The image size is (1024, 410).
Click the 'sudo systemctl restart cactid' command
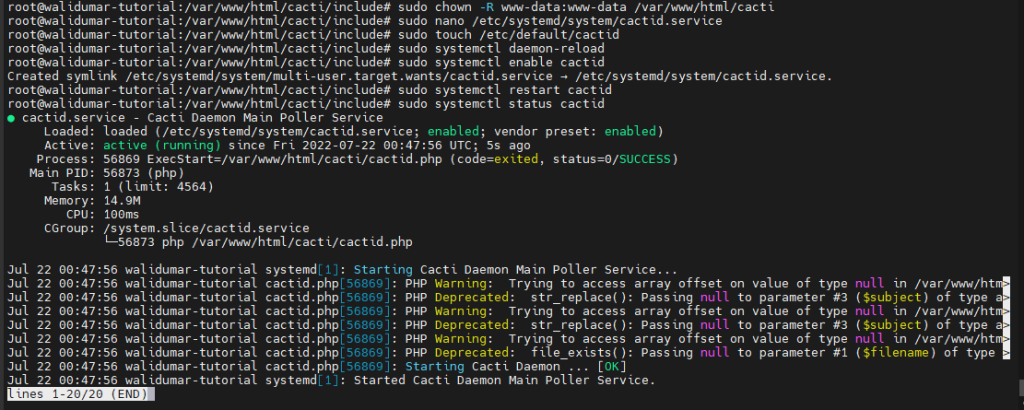(x=504, y=90)
